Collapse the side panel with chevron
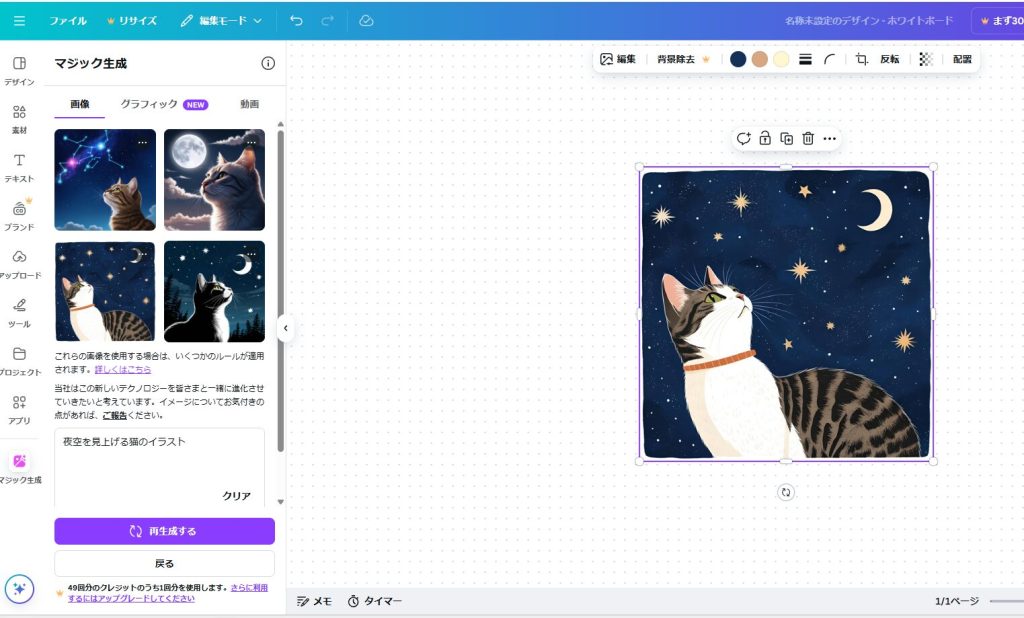Image resolution: width=1024 pixels, height=618 pixels. 285,328
